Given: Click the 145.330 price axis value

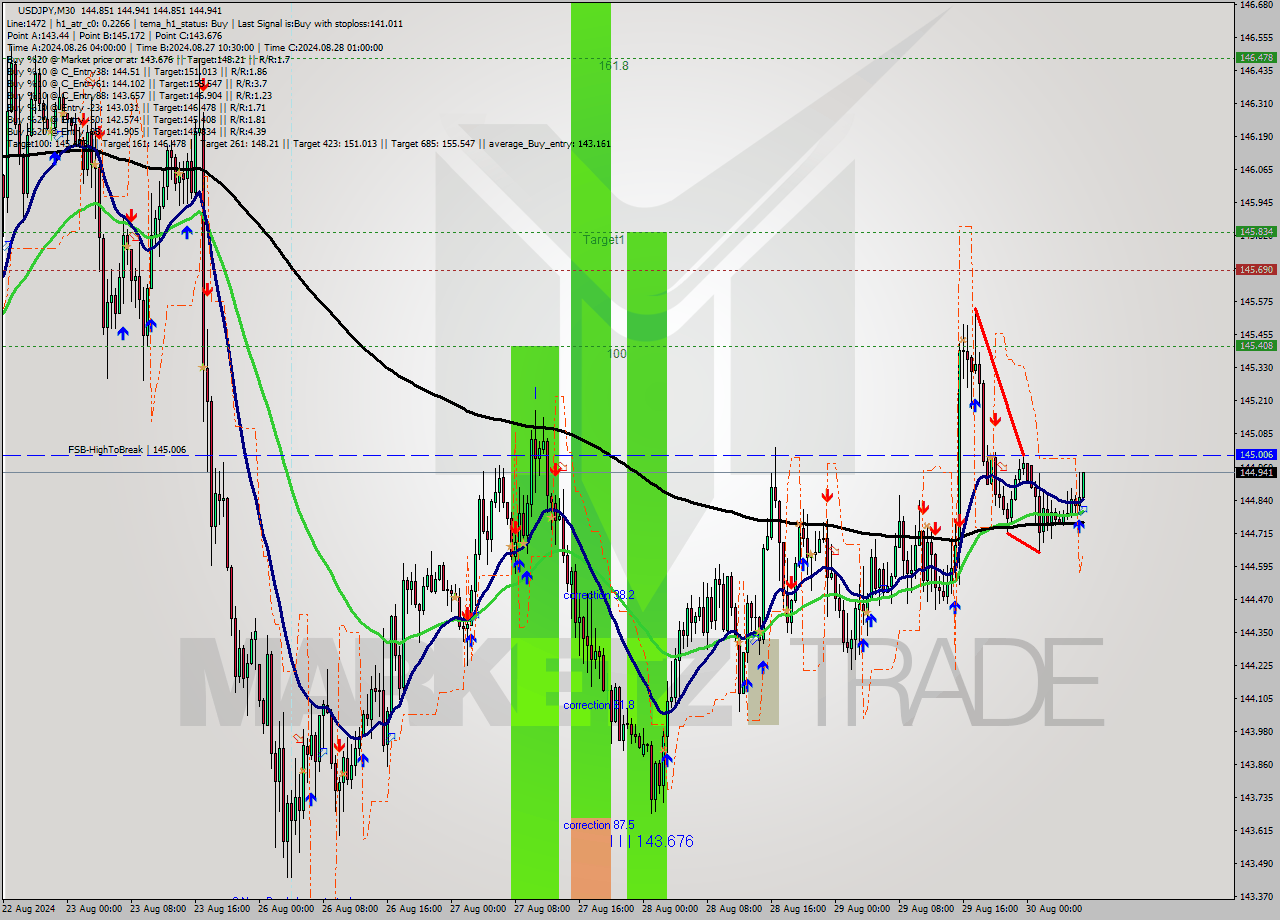Looking at the screenshot, I should [x=1256, y=367].
